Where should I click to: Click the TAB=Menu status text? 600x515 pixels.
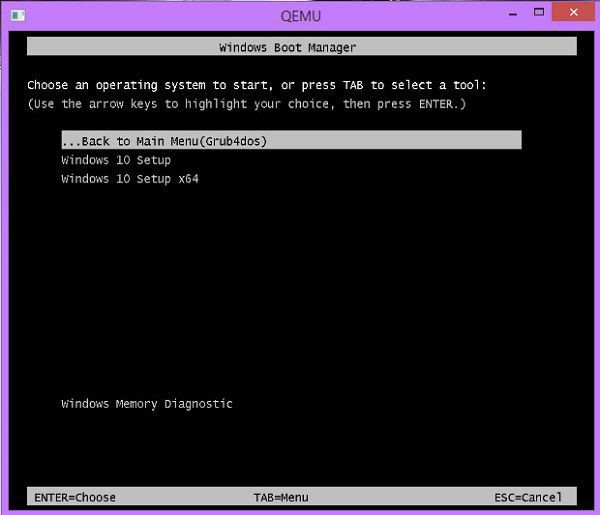[x=281, y=497]
